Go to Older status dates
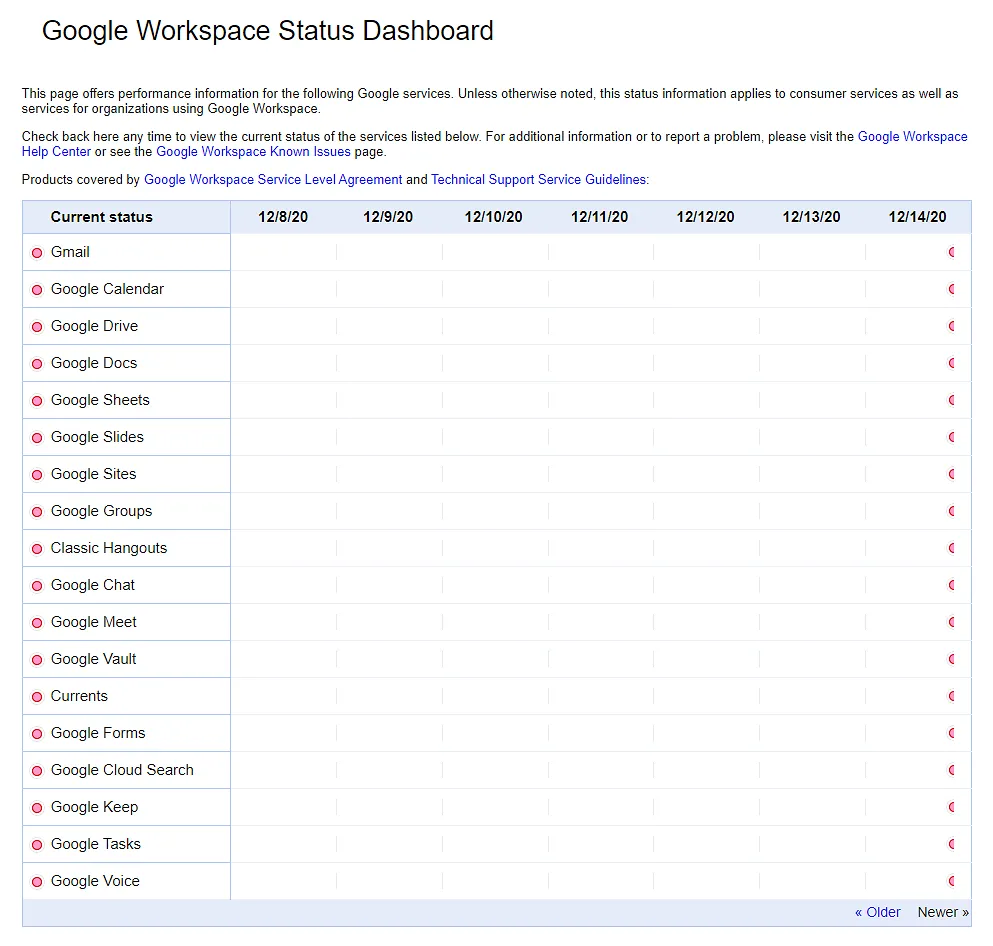 [x=878, y=913]
